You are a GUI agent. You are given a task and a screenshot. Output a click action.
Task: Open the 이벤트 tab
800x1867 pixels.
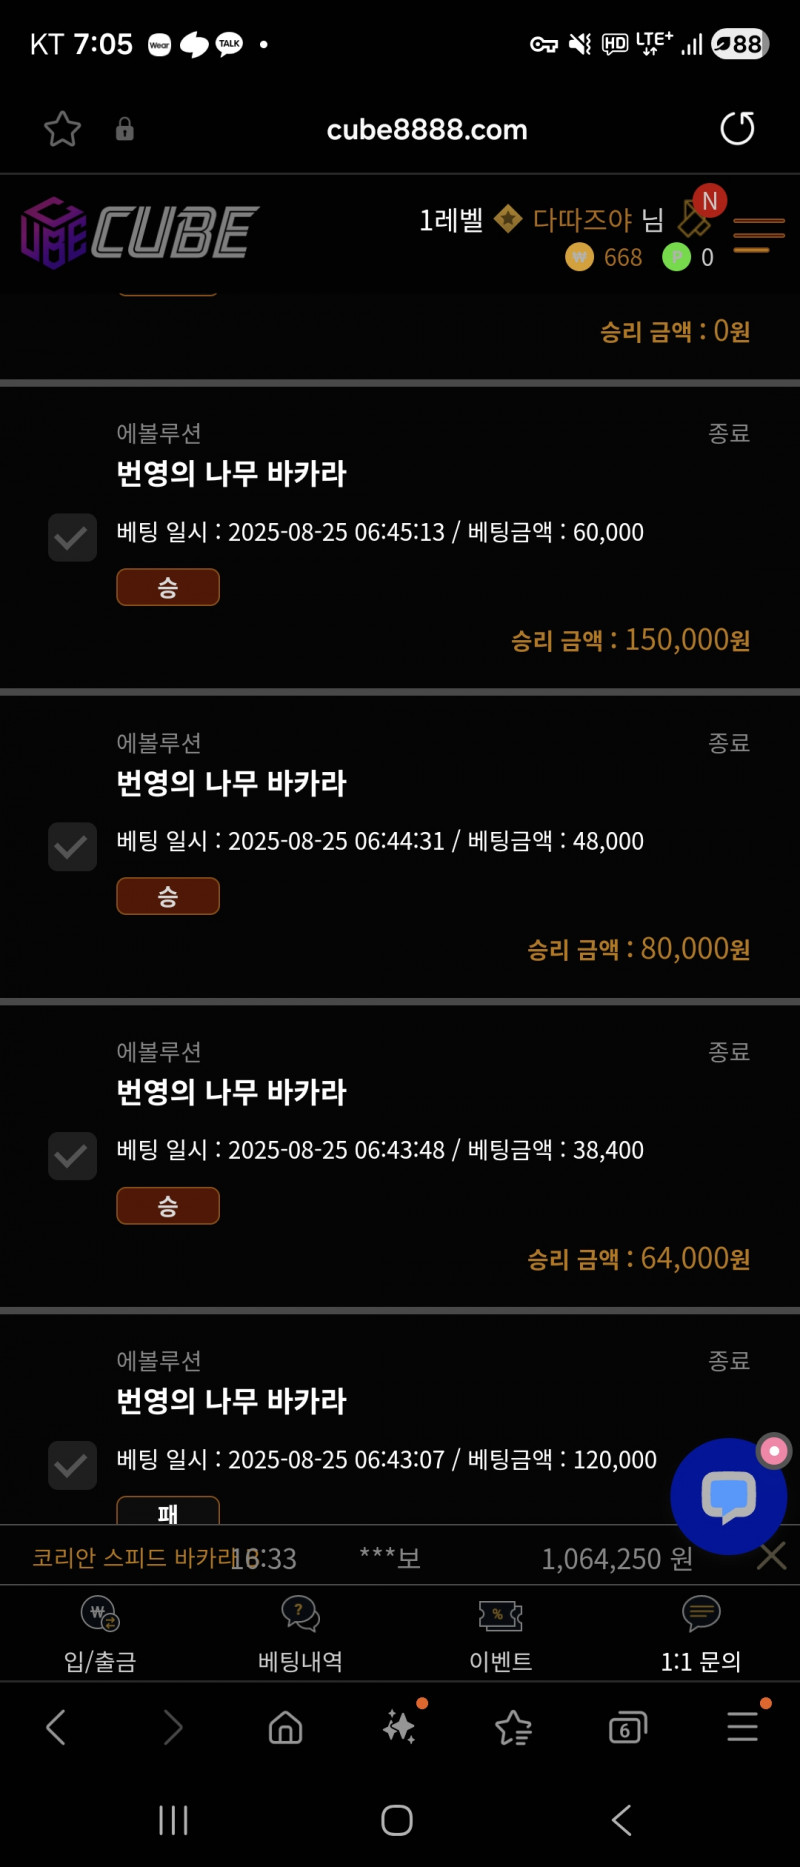pyautogui.click(x=500, y=1634)
